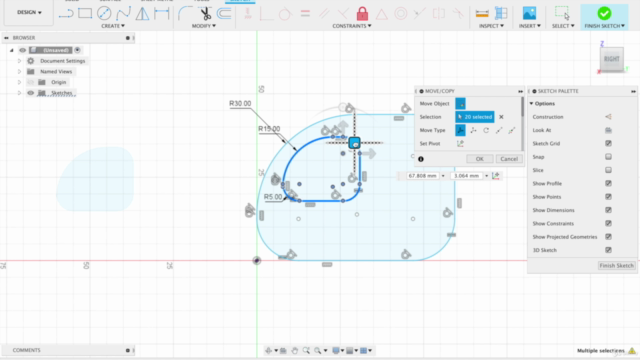
Task: Toggle the 3D Sketch checkbox
Action: coord(608,250)
